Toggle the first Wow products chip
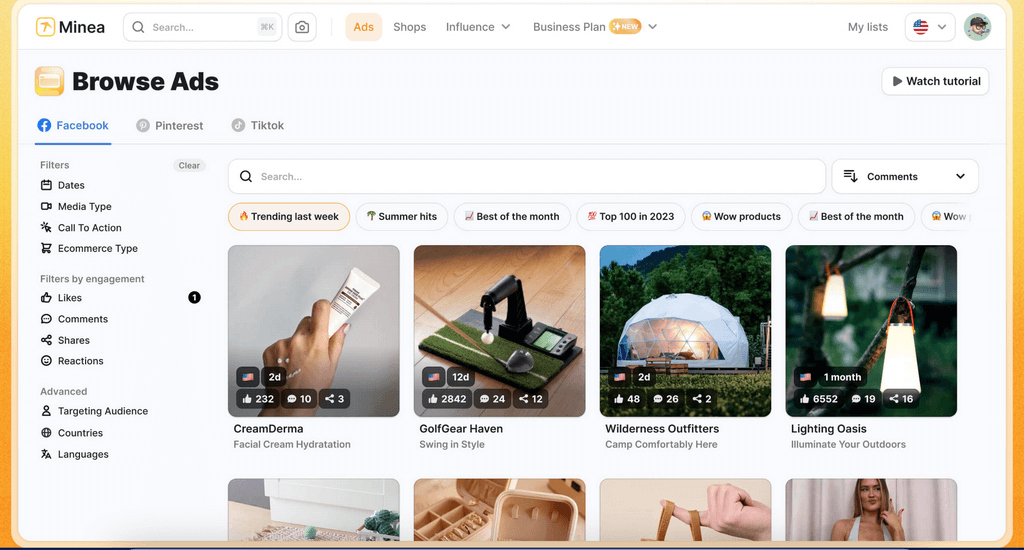The width and height of the screenshot is (1024, 550). tap(741, 216)
